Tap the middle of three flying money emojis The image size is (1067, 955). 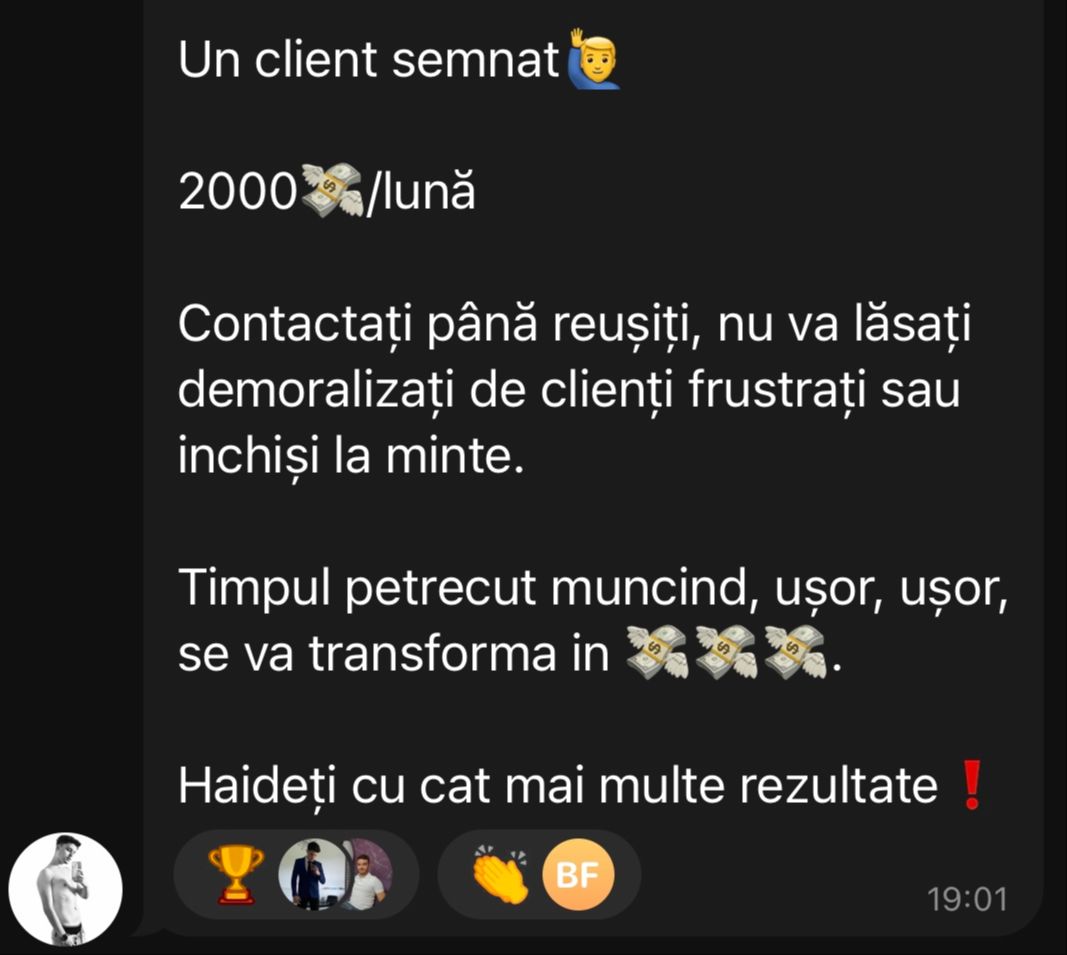725,652
